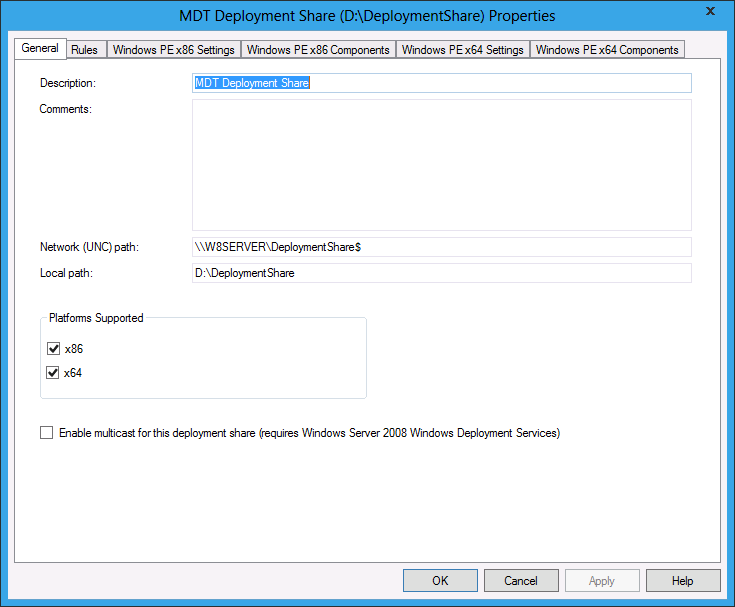Click the Network (UNC) path field
This screenshot has height=607, width=735.
pyautogui.click(x=441, y=247)
